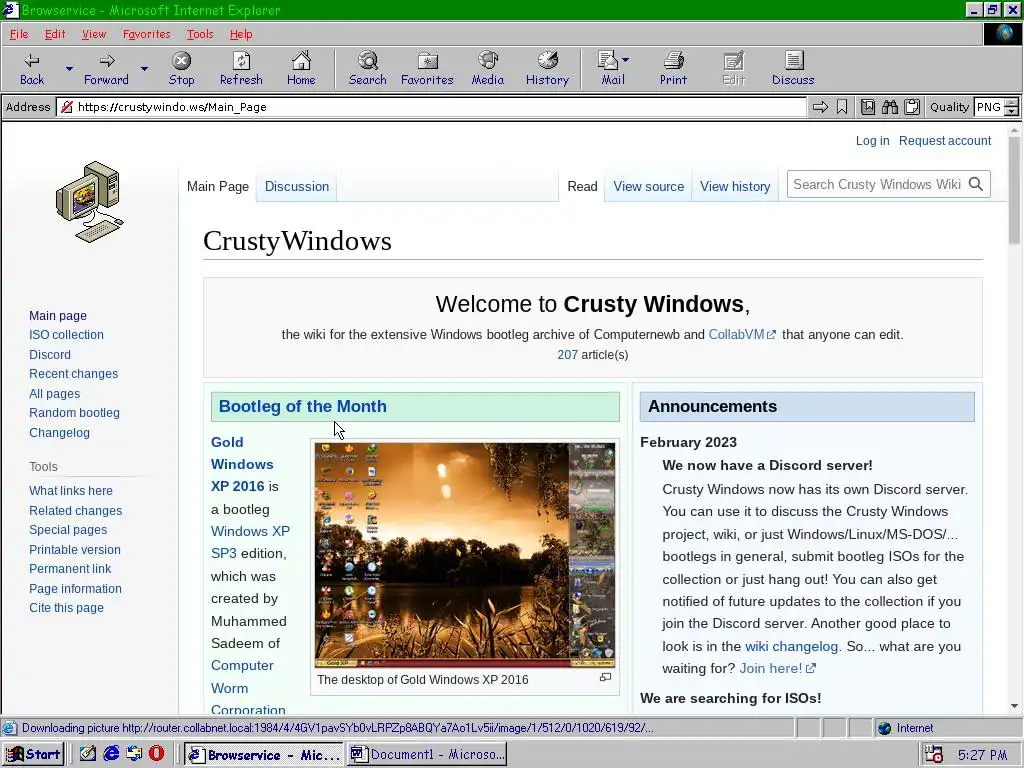Open the Changelog sidebar link
This screenshot has width=1024, height=768.
(59, 432)
